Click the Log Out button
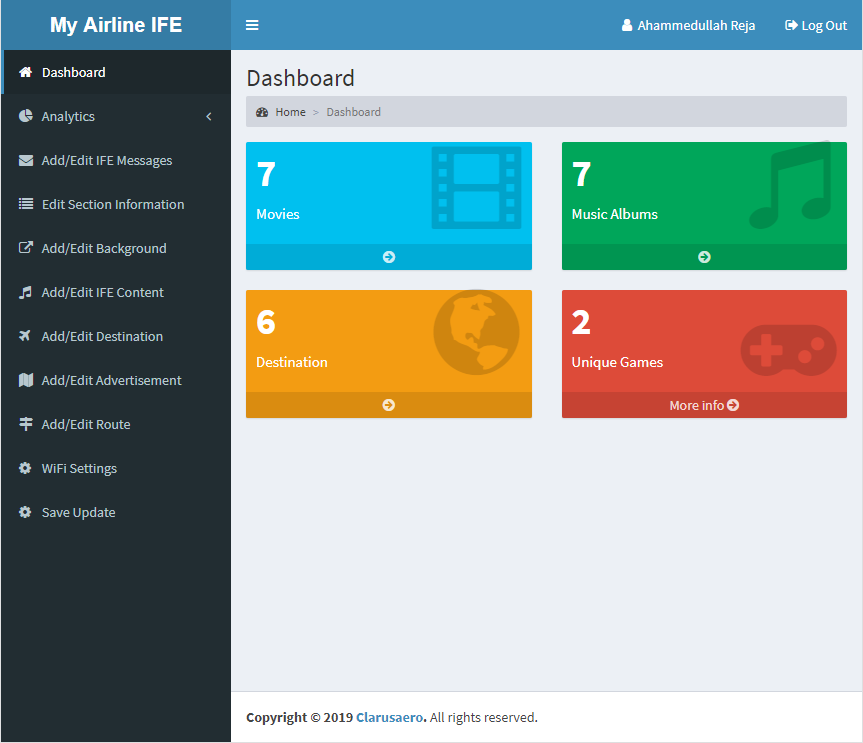863x743 pixels. 816,26
